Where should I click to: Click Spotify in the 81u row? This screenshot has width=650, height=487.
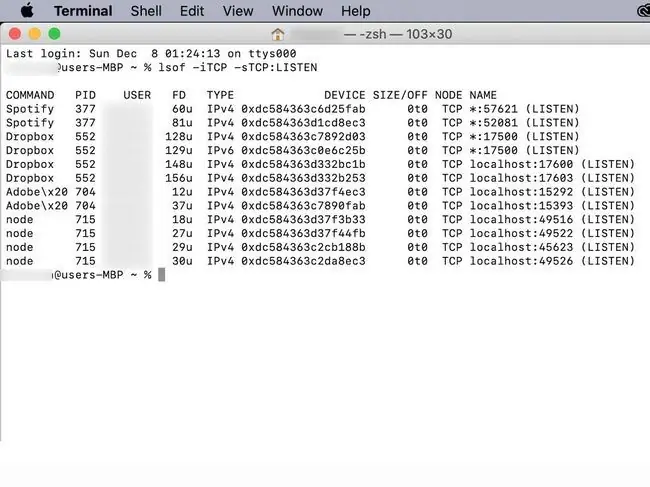[30, 123]
